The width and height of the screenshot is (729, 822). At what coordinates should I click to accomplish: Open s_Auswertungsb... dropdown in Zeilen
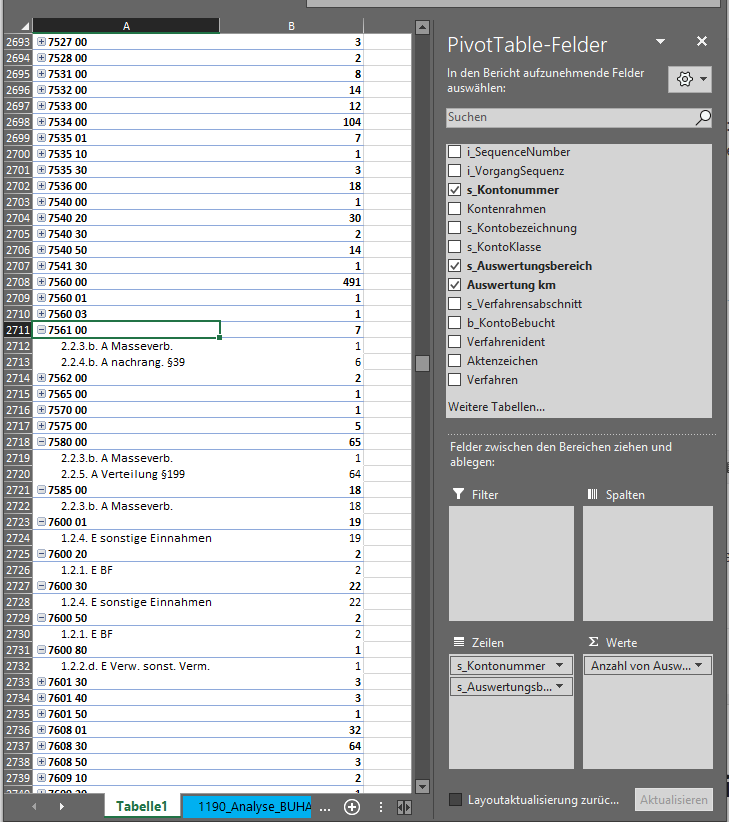560,686
